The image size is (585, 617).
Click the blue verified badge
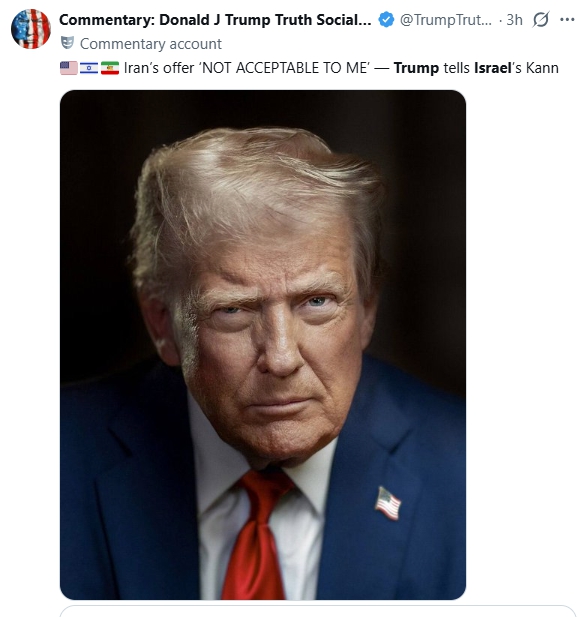point(386,20)
